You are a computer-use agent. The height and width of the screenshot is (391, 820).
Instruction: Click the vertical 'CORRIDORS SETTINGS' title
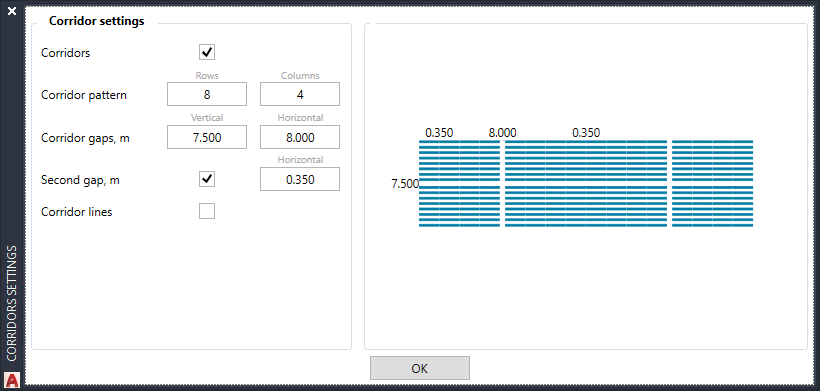[x=12, y=303]
